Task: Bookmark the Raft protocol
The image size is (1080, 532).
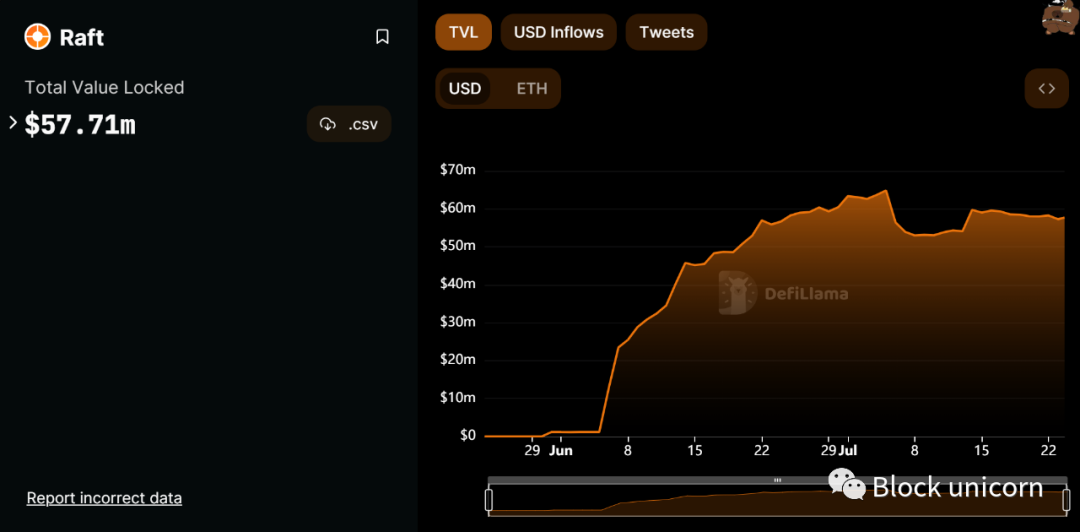Action: [x=382, y=37]
